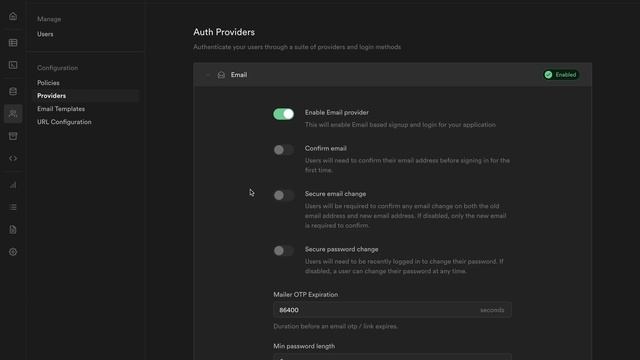Click the Auth Providers page heading
640x360 pixels.
point(224,32)
